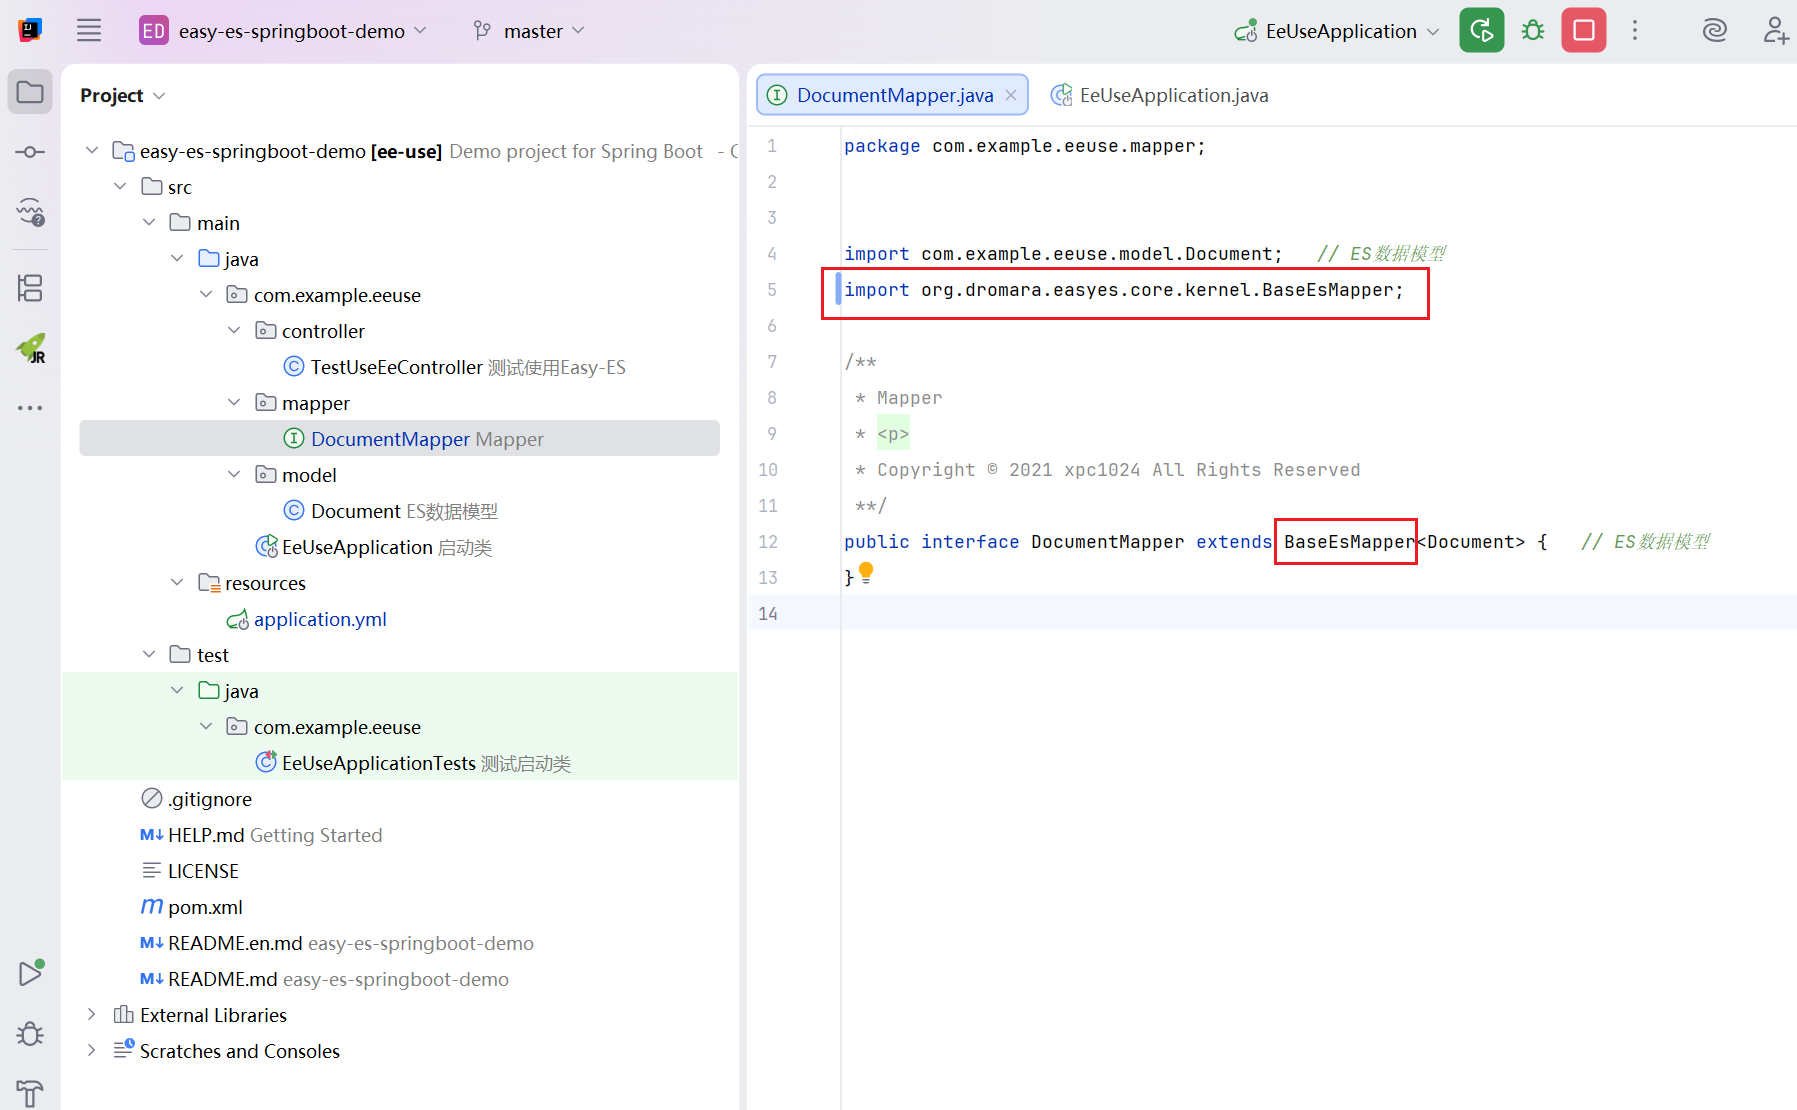Collapse the src folder

(121, 187)
